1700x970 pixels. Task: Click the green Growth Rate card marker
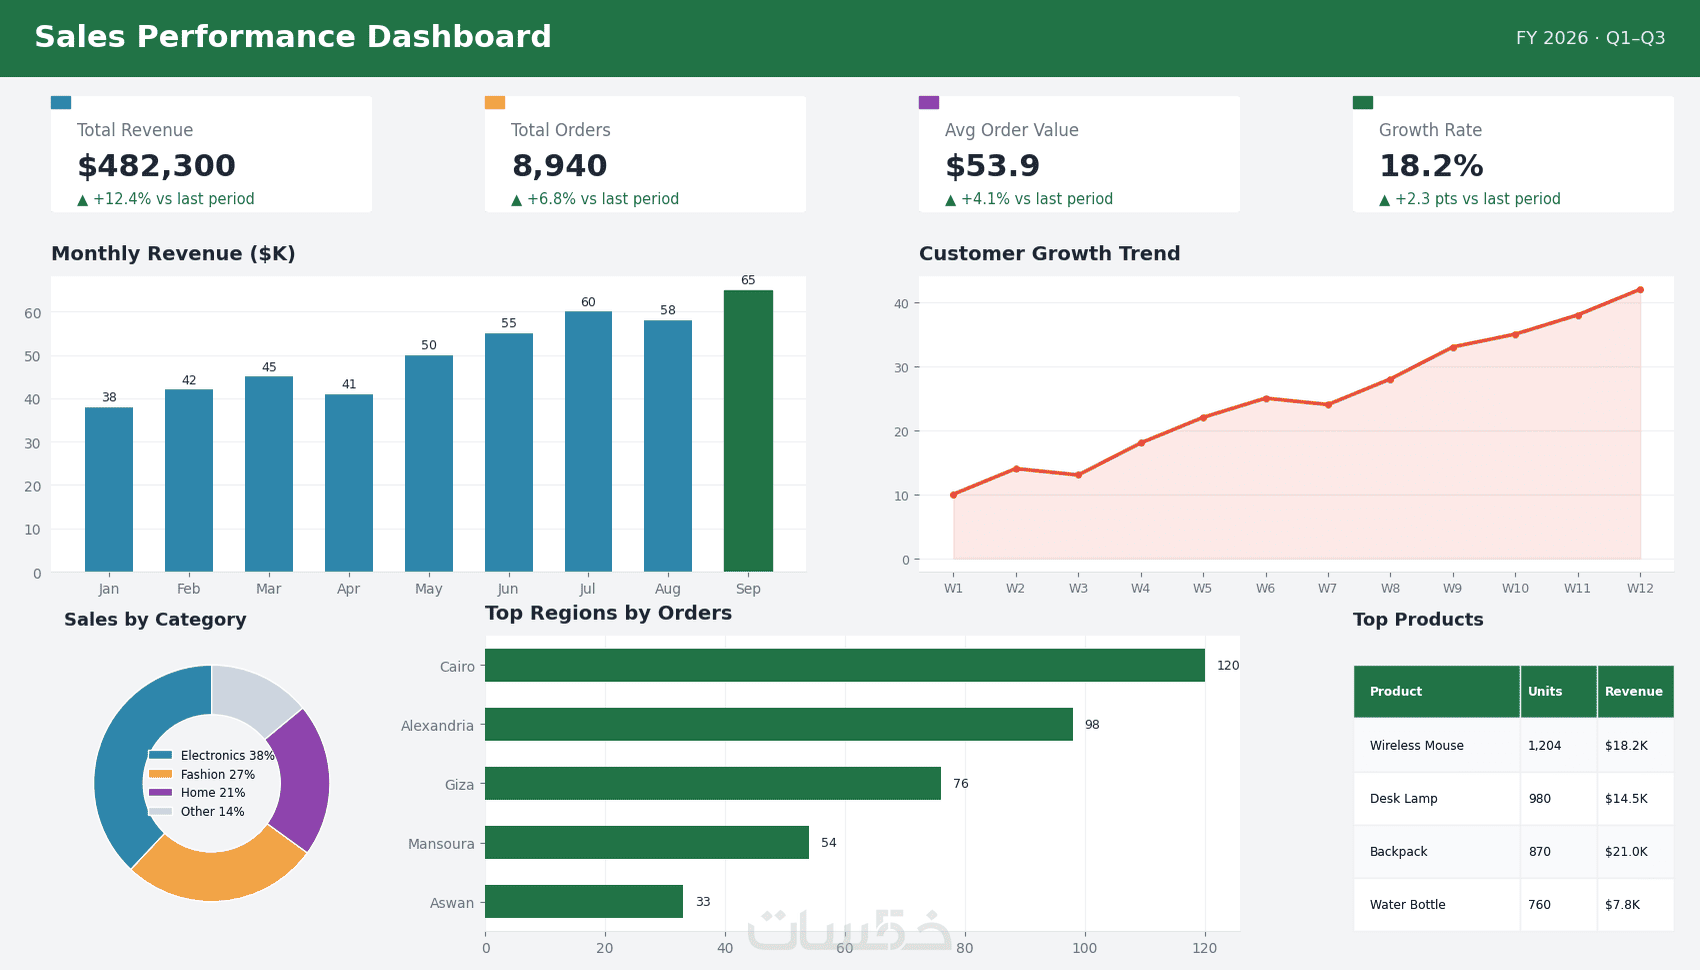tap(1363, 102)
